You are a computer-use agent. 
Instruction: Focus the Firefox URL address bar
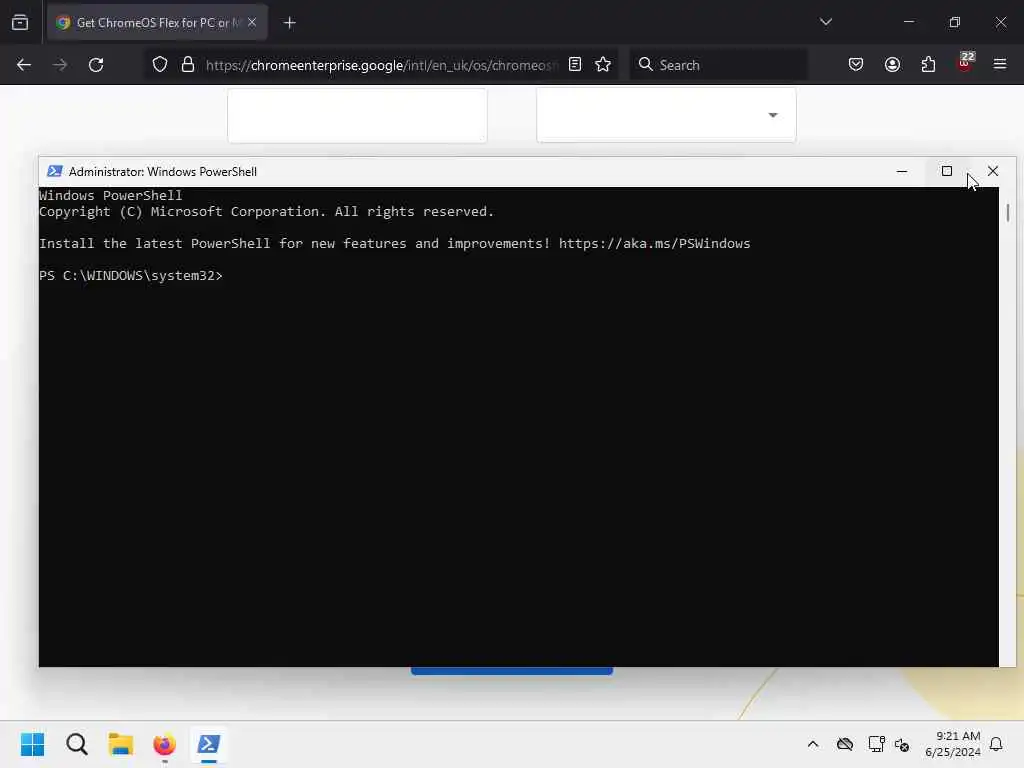point(381,65)
